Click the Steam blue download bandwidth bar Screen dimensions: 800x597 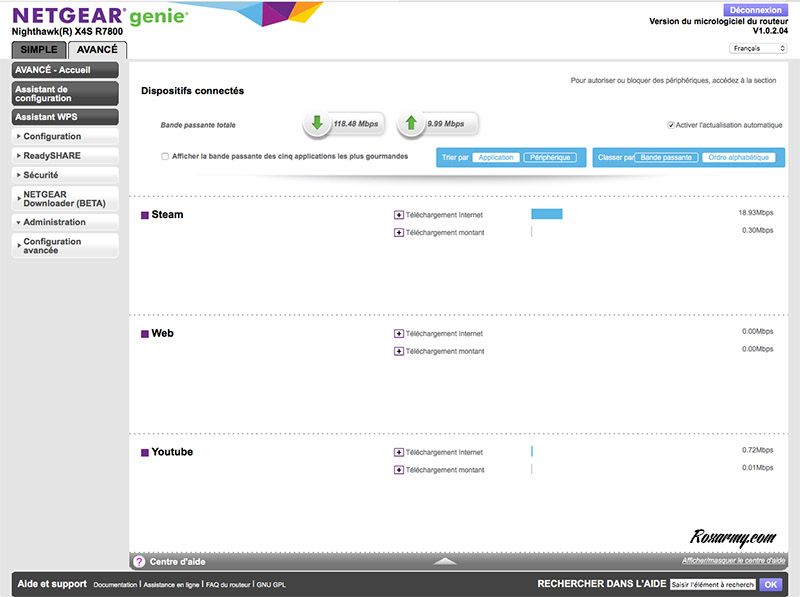[x=546, y=214]
